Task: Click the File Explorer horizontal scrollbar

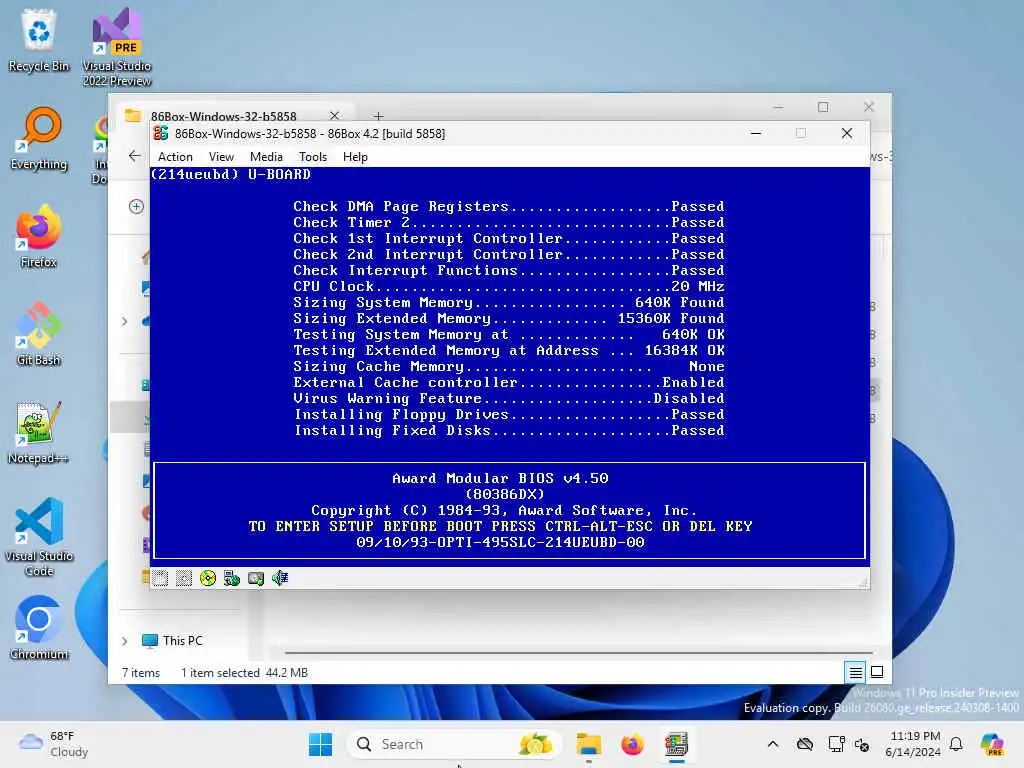Action: (x=578, y=652)
